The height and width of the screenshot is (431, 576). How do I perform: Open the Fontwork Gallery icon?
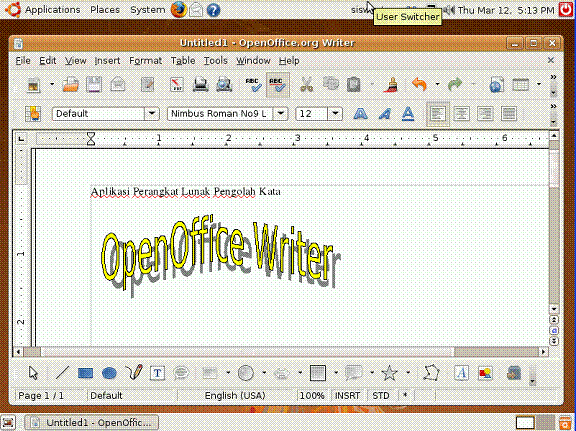pyautogui.click(x=462, y=373)
